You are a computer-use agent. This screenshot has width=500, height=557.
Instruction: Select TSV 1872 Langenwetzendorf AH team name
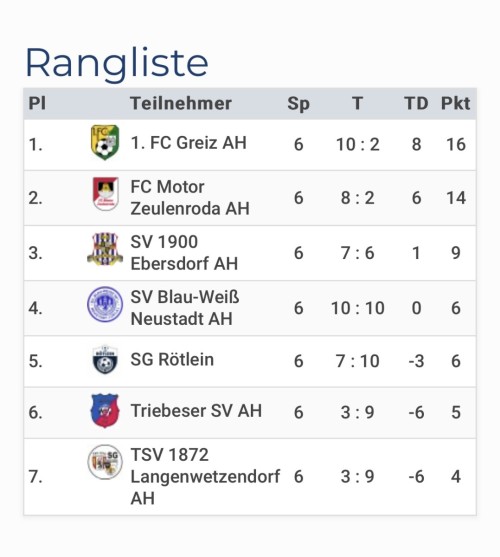click(205, 476)
